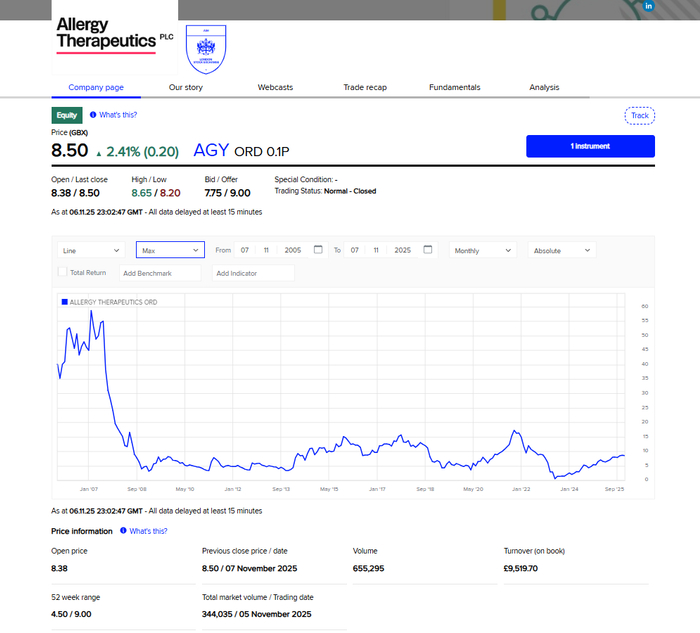Screen dimensions: 700x633
Task: Click 344,035 / 05 November 2025 value
Action: tap(256, 614)
